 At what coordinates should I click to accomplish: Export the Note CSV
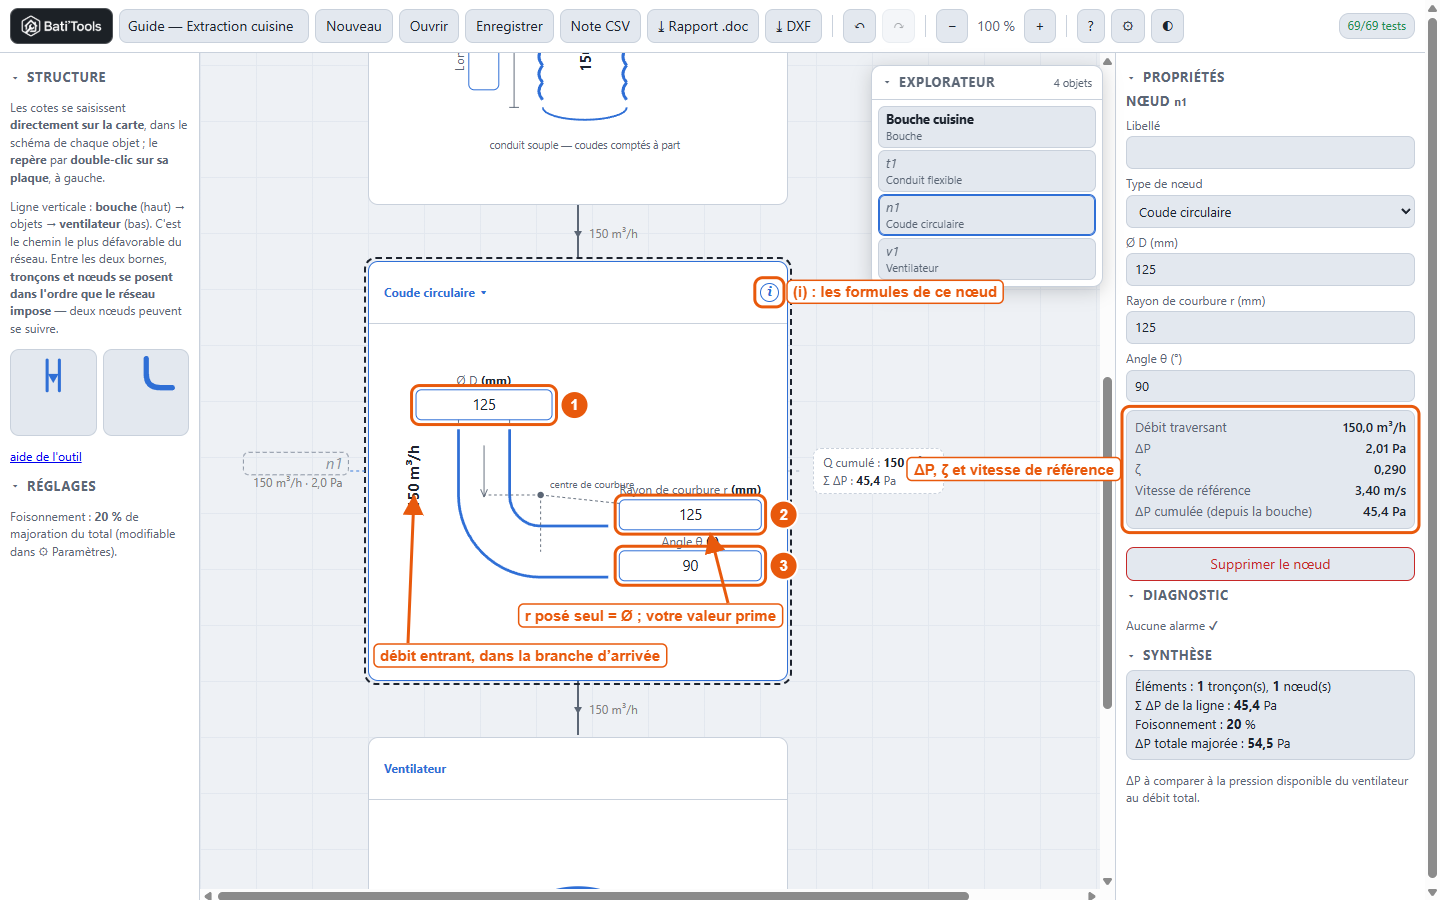pyautogui.click(x=600, y=26)
